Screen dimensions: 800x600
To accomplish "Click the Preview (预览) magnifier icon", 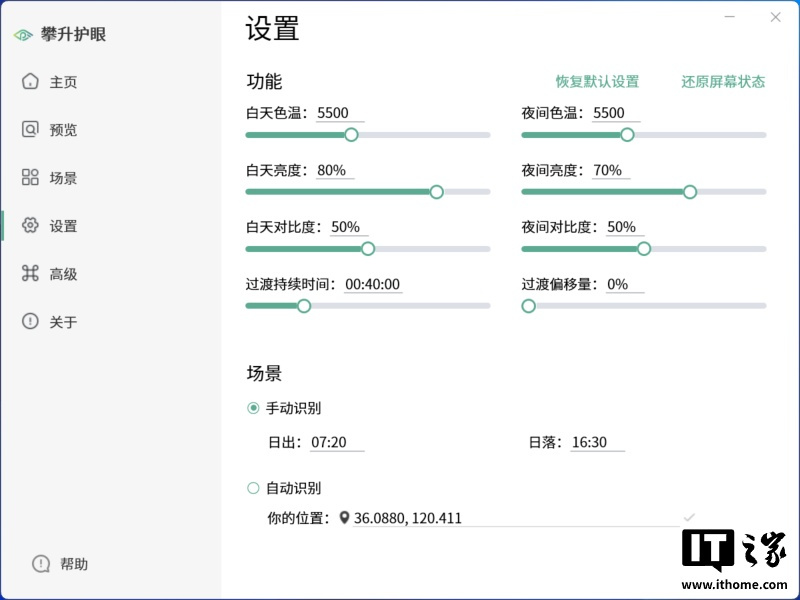I will (x=30, y=130).
